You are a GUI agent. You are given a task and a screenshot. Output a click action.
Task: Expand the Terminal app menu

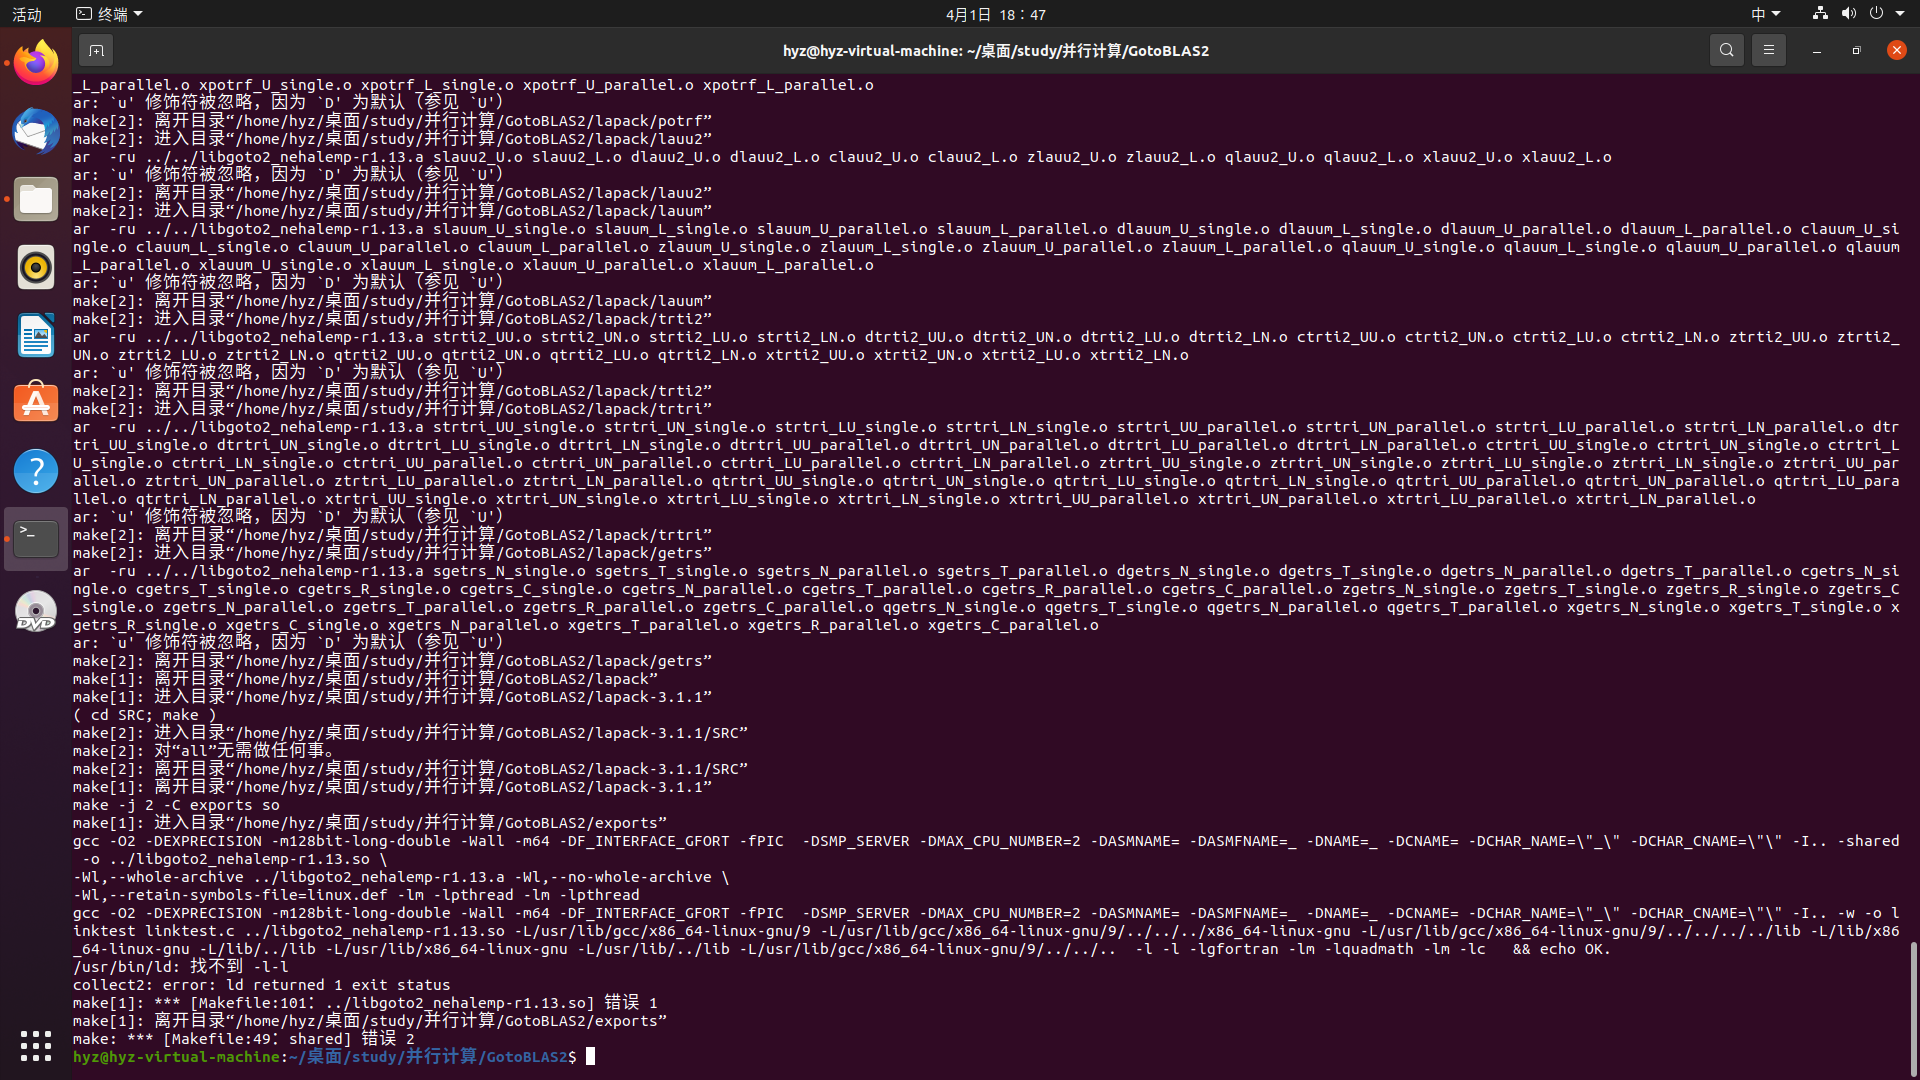[x=110, y=14]
